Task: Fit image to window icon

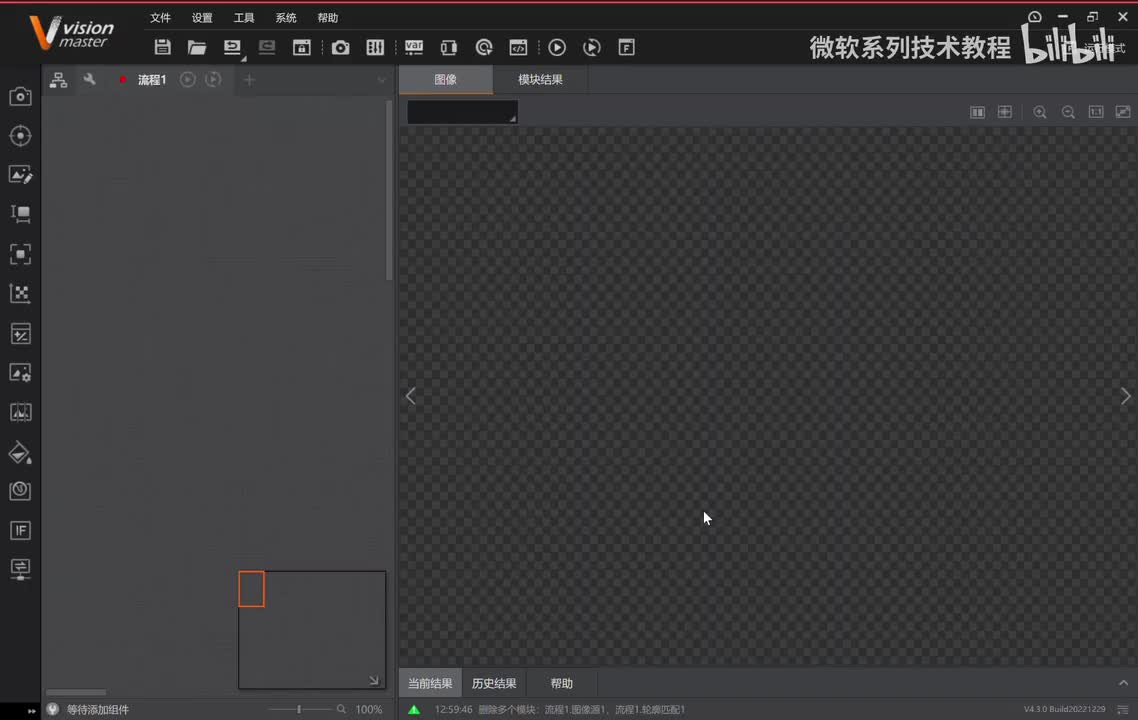Action: [x=1123, y=112]
